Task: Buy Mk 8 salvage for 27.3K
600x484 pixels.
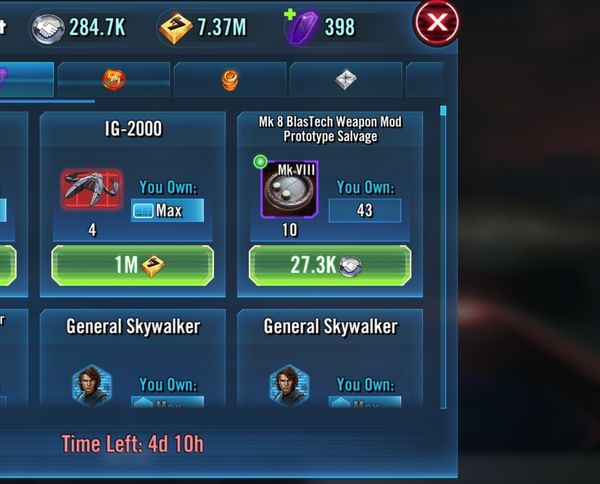Action: pyautogui.click(x=330, y=265)
